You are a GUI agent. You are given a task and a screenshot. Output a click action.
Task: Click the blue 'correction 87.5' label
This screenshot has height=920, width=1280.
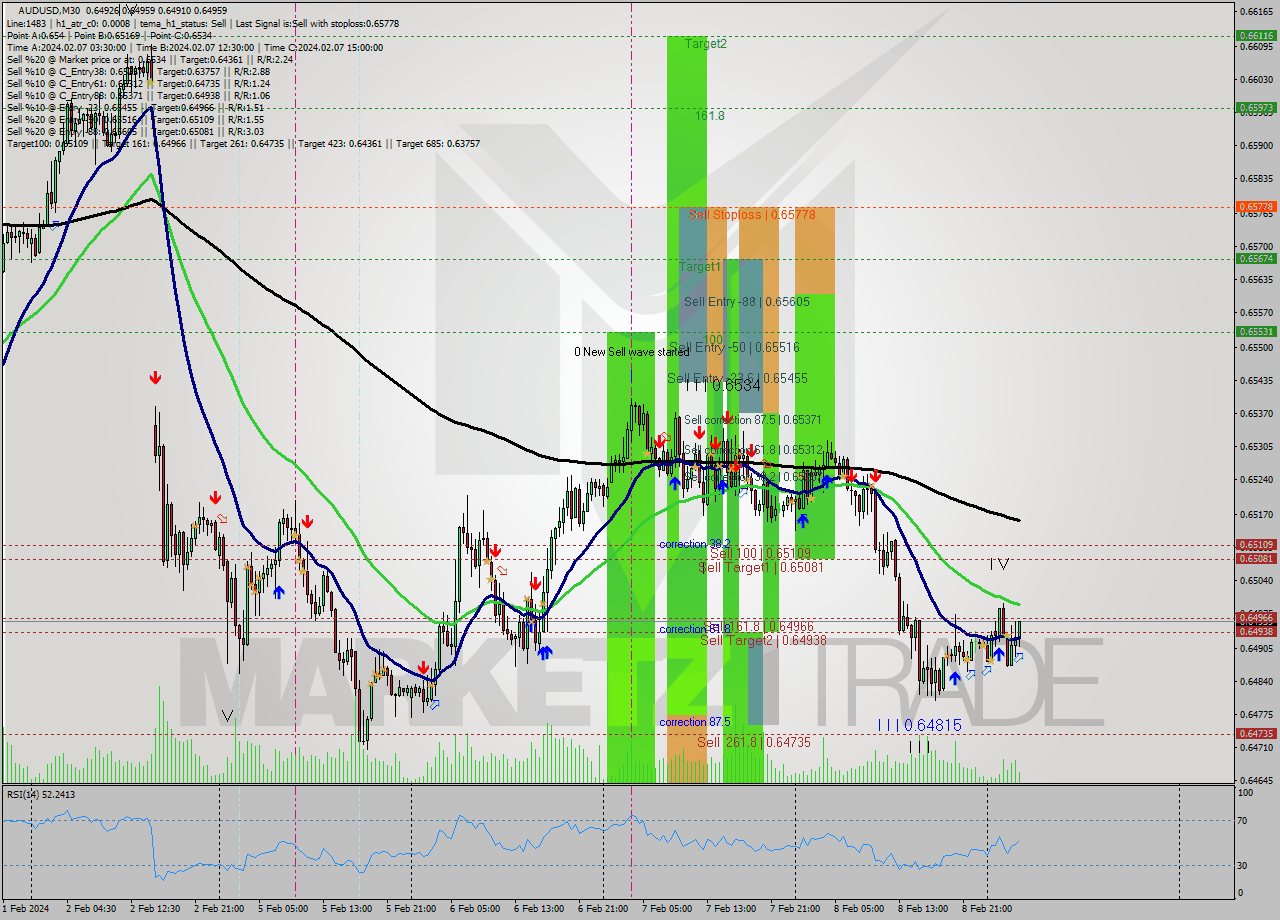click(x=694, y=722)
